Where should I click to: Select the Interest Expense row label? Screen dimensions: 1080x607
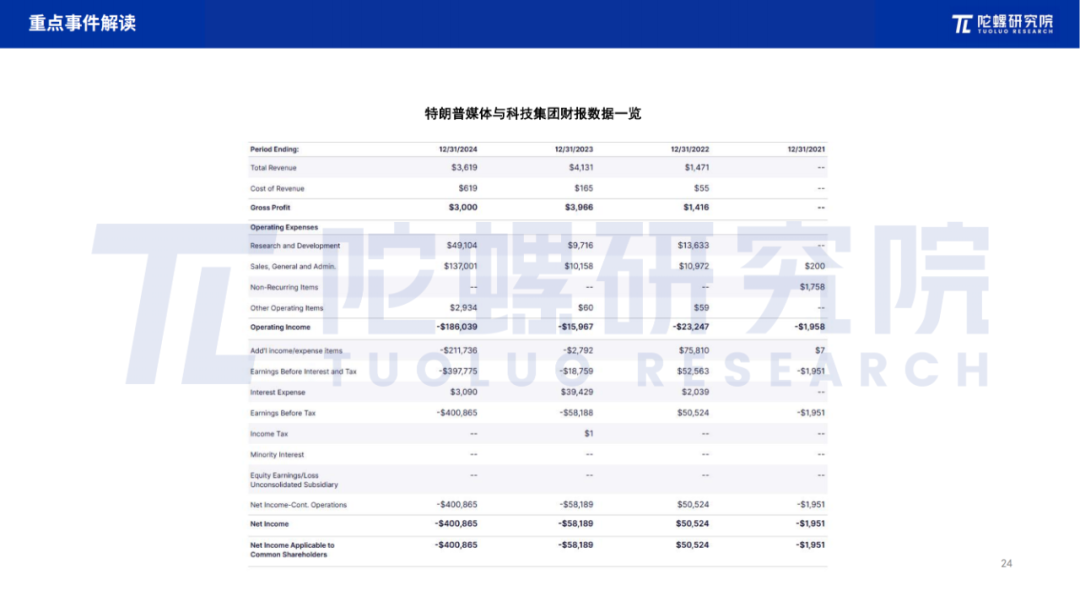(x=277, y=392)
